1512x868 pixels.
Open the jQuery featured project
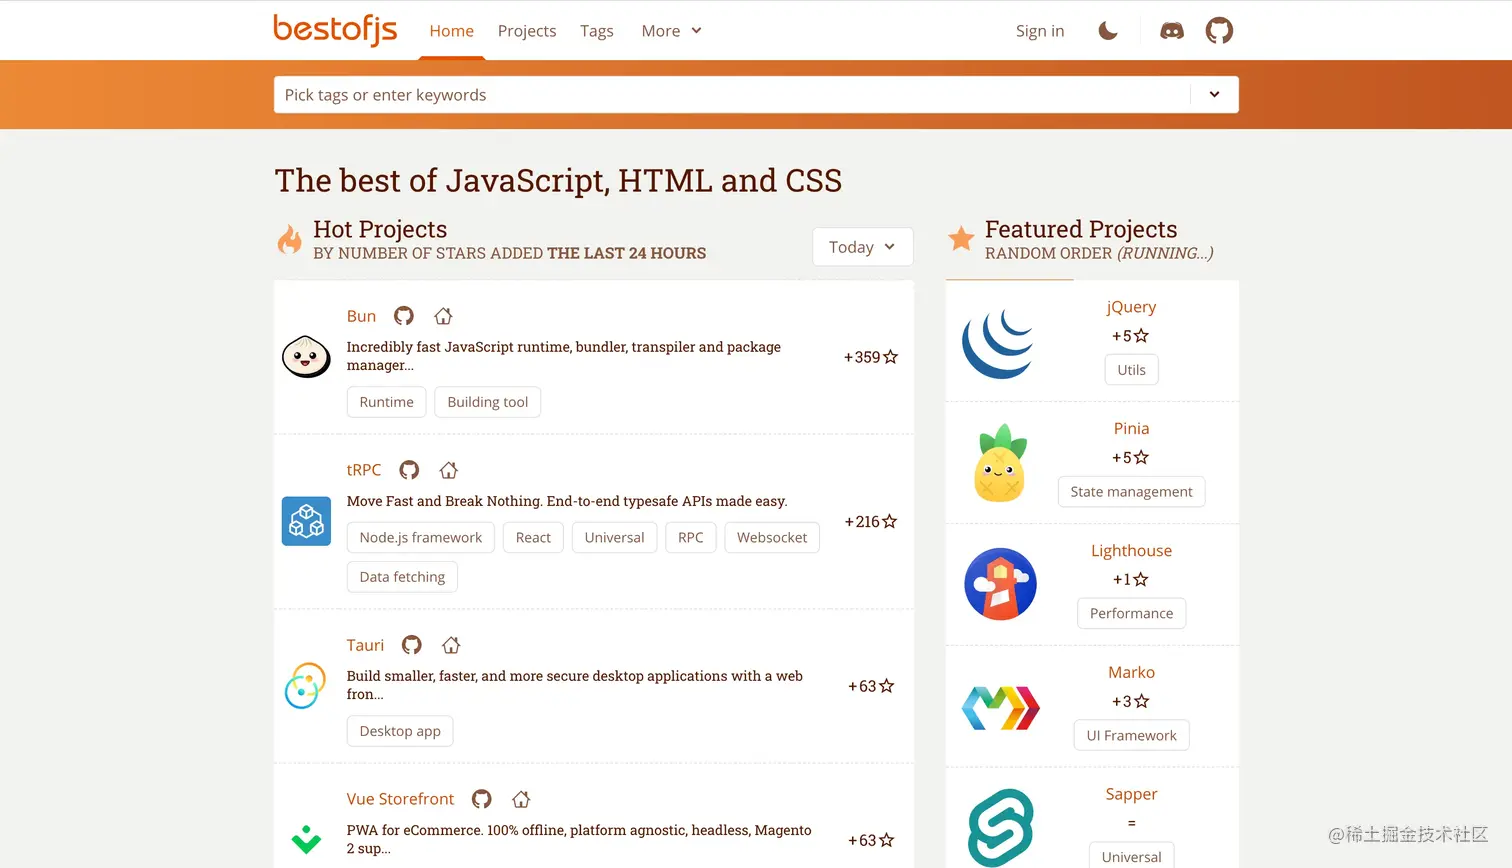pos(1131,307)
